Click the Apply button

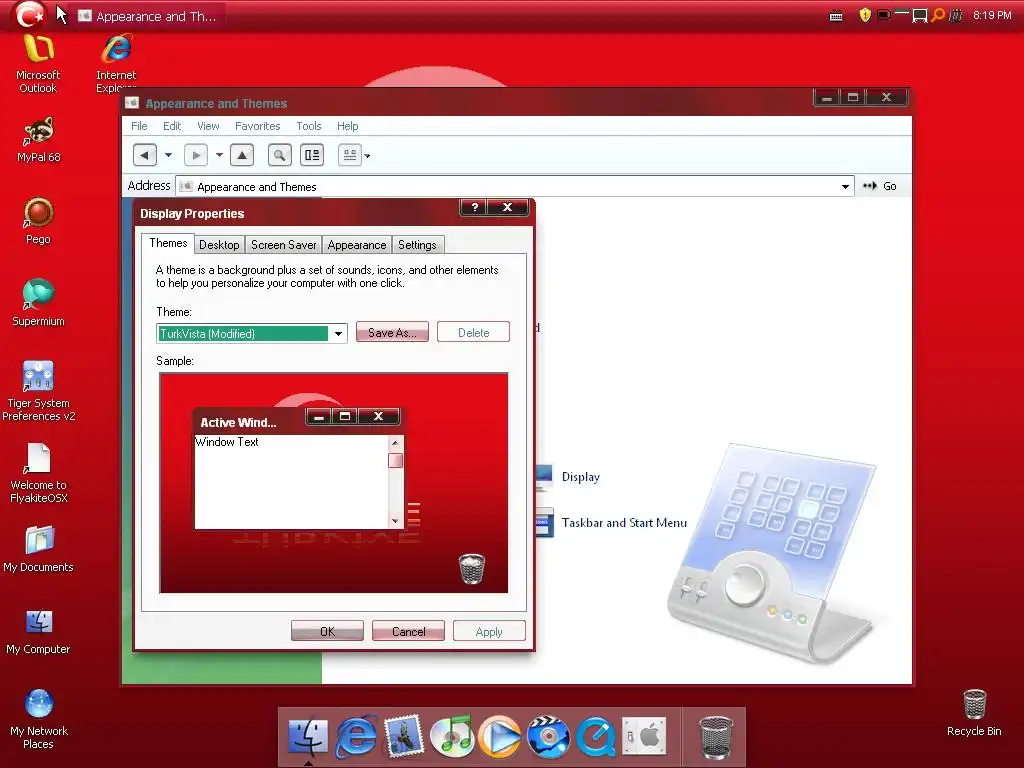489,631
